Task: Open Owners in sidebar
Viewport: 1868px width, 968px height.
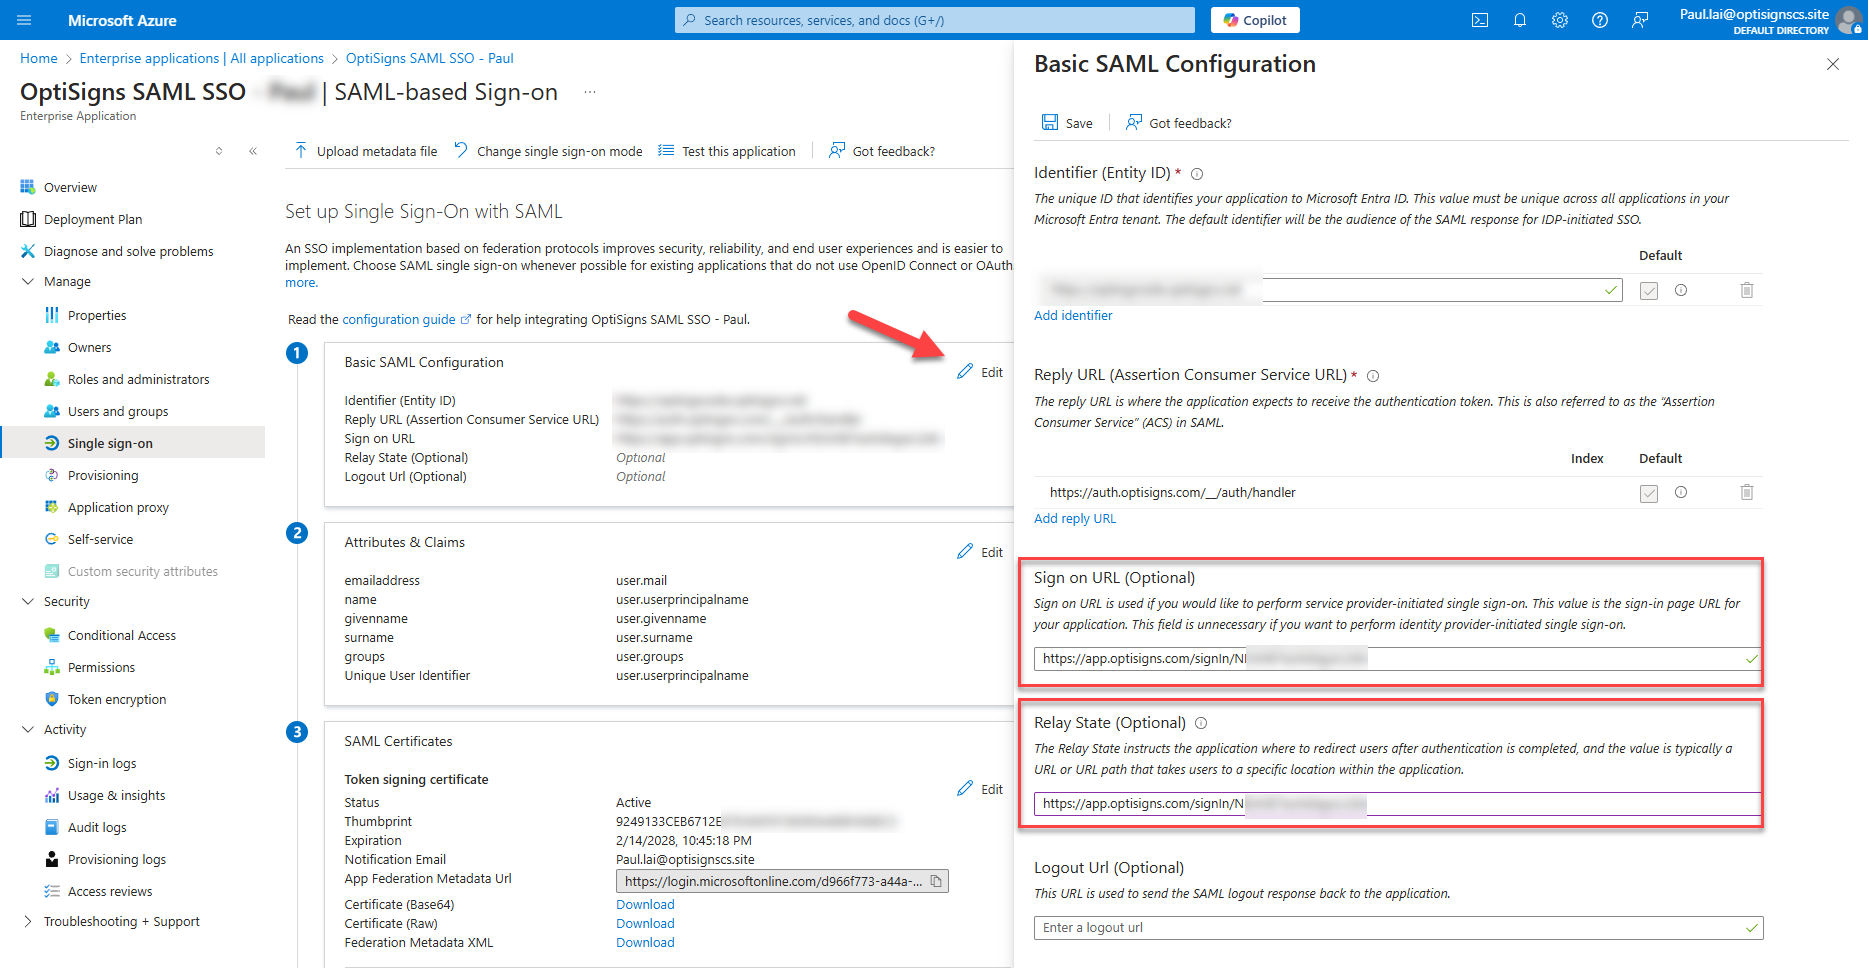Action: (89, 347)
